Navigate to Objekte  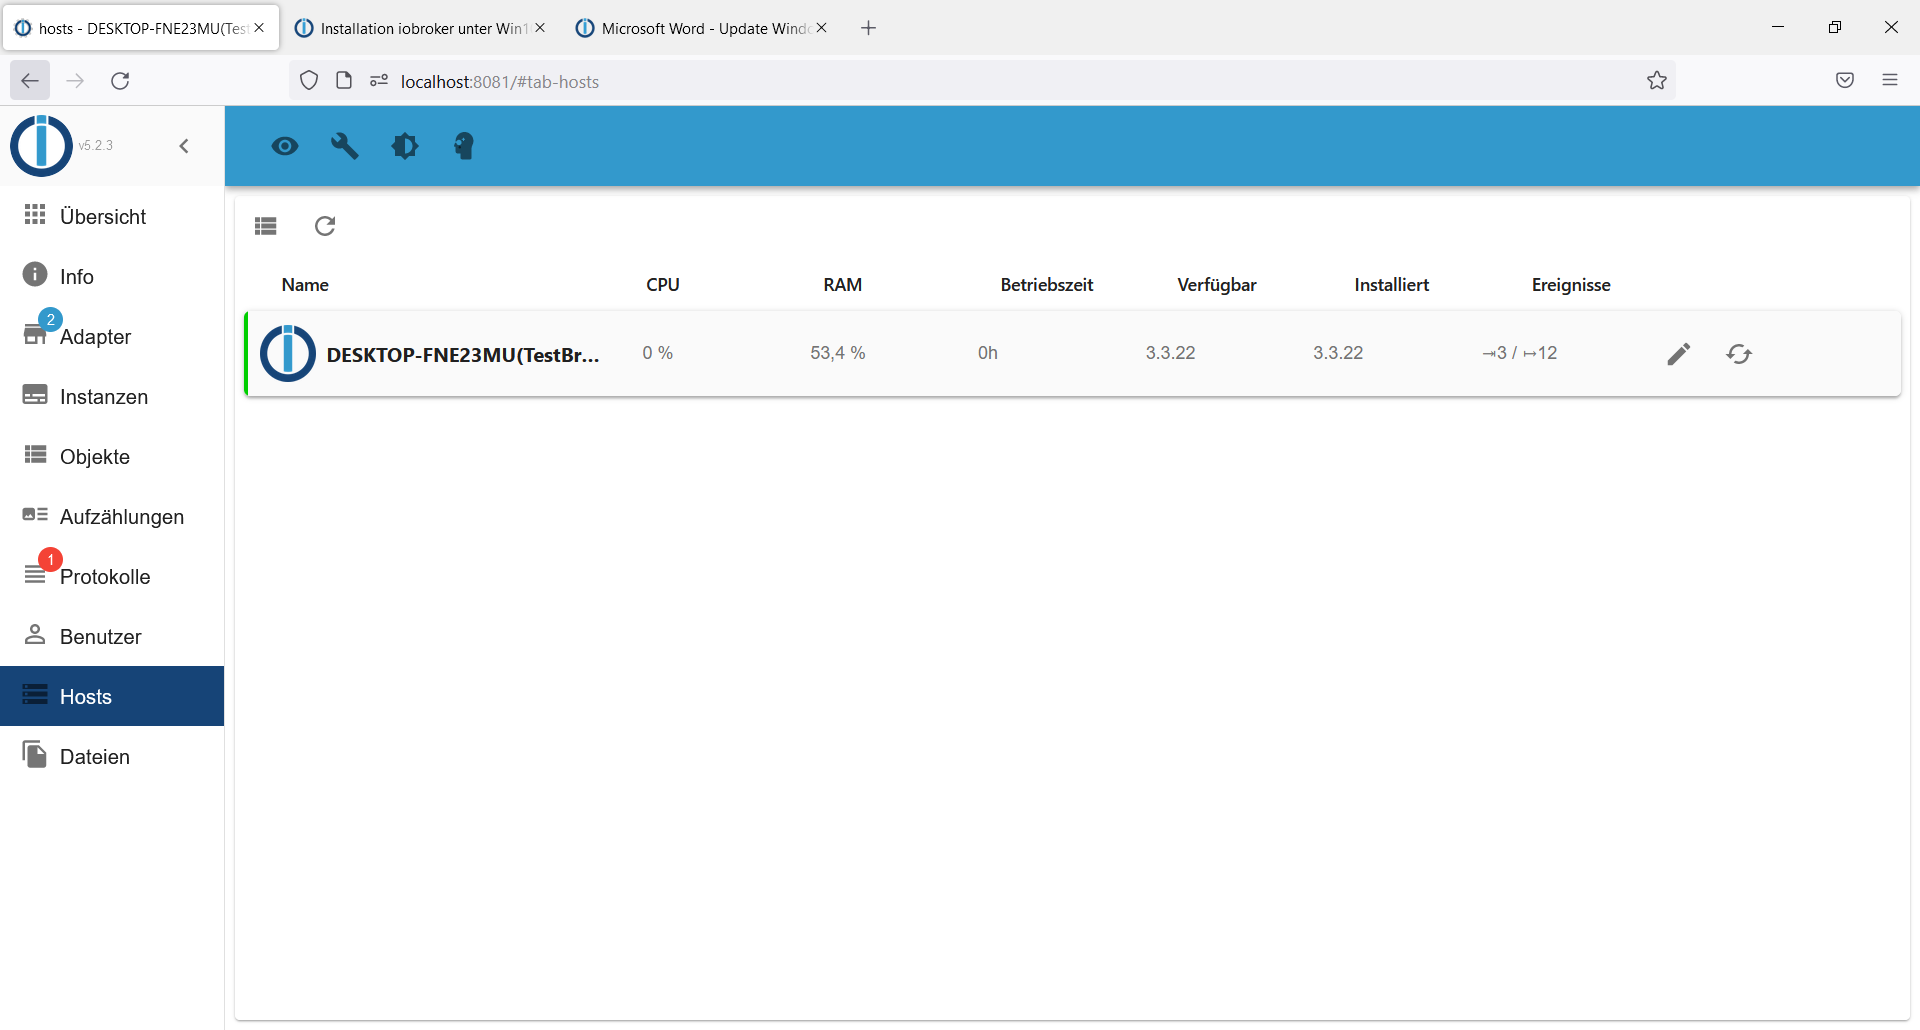(112, 456)
